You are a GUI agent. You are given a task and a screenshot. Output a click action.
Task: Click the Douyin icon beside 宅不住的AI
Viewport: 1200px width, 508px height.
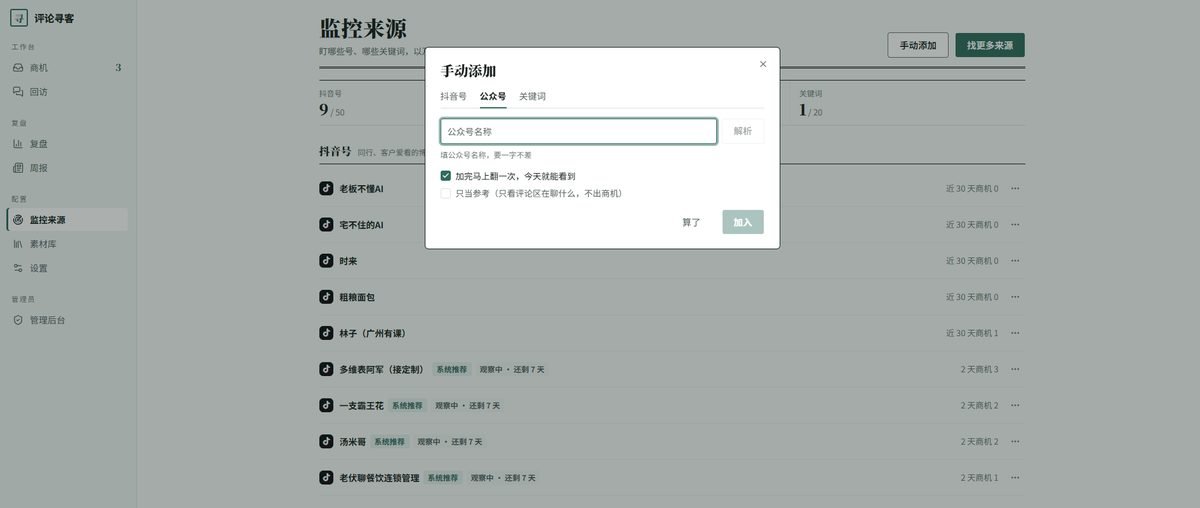click(x=326, y=224)
